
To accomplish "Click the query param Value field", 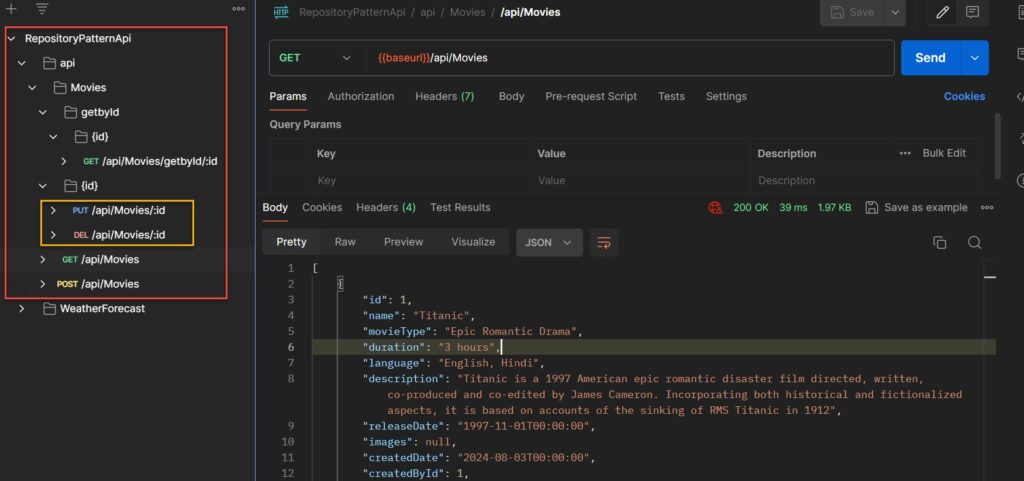I will click(x=640, y=180).
